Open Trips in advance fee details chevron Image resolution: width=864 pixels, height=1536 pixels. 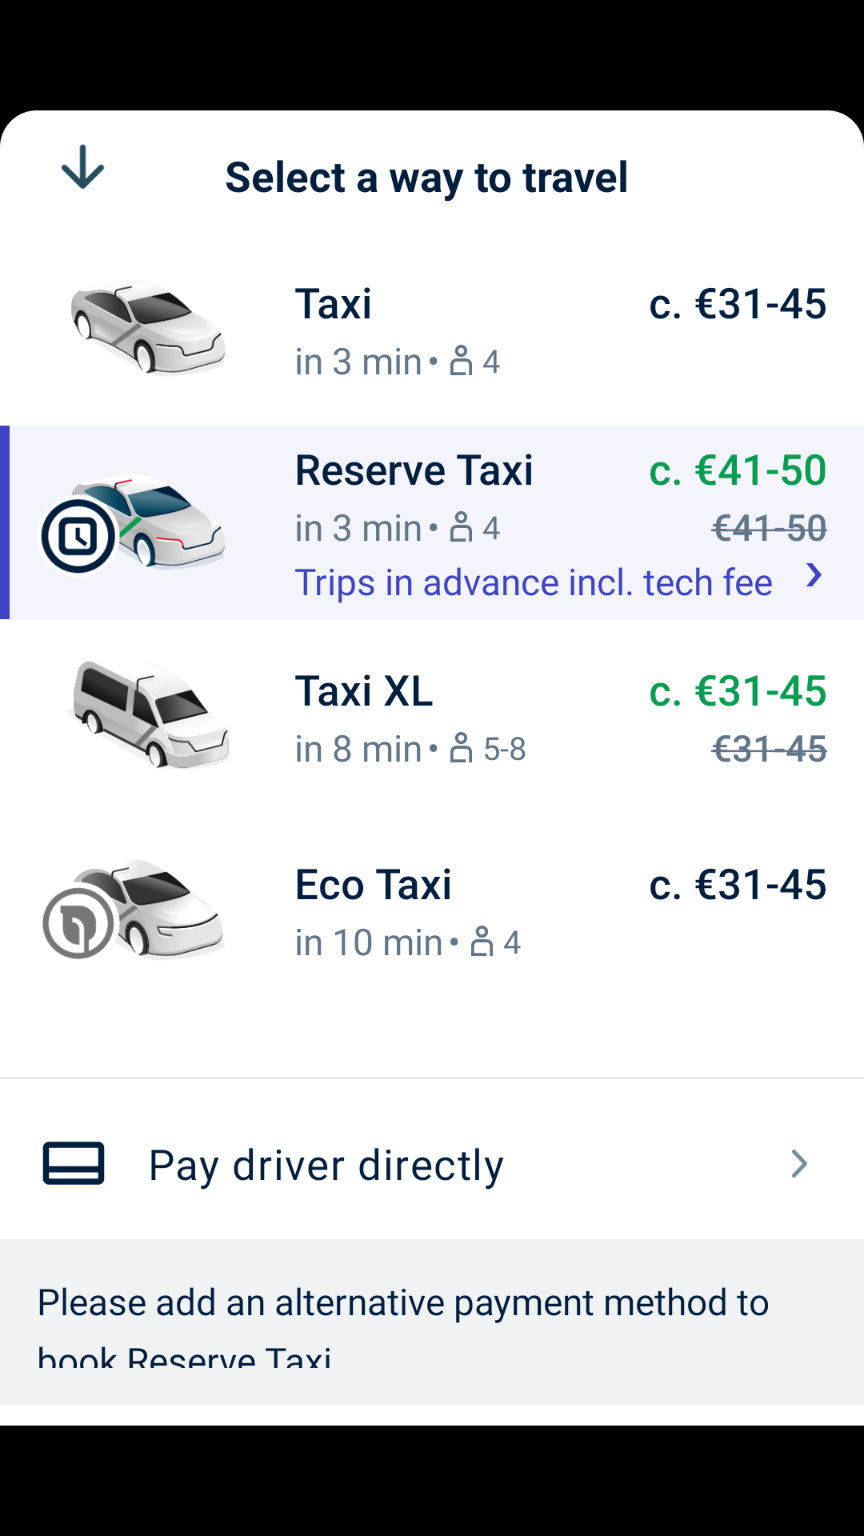pyautogui.click(x=815, y=575)
